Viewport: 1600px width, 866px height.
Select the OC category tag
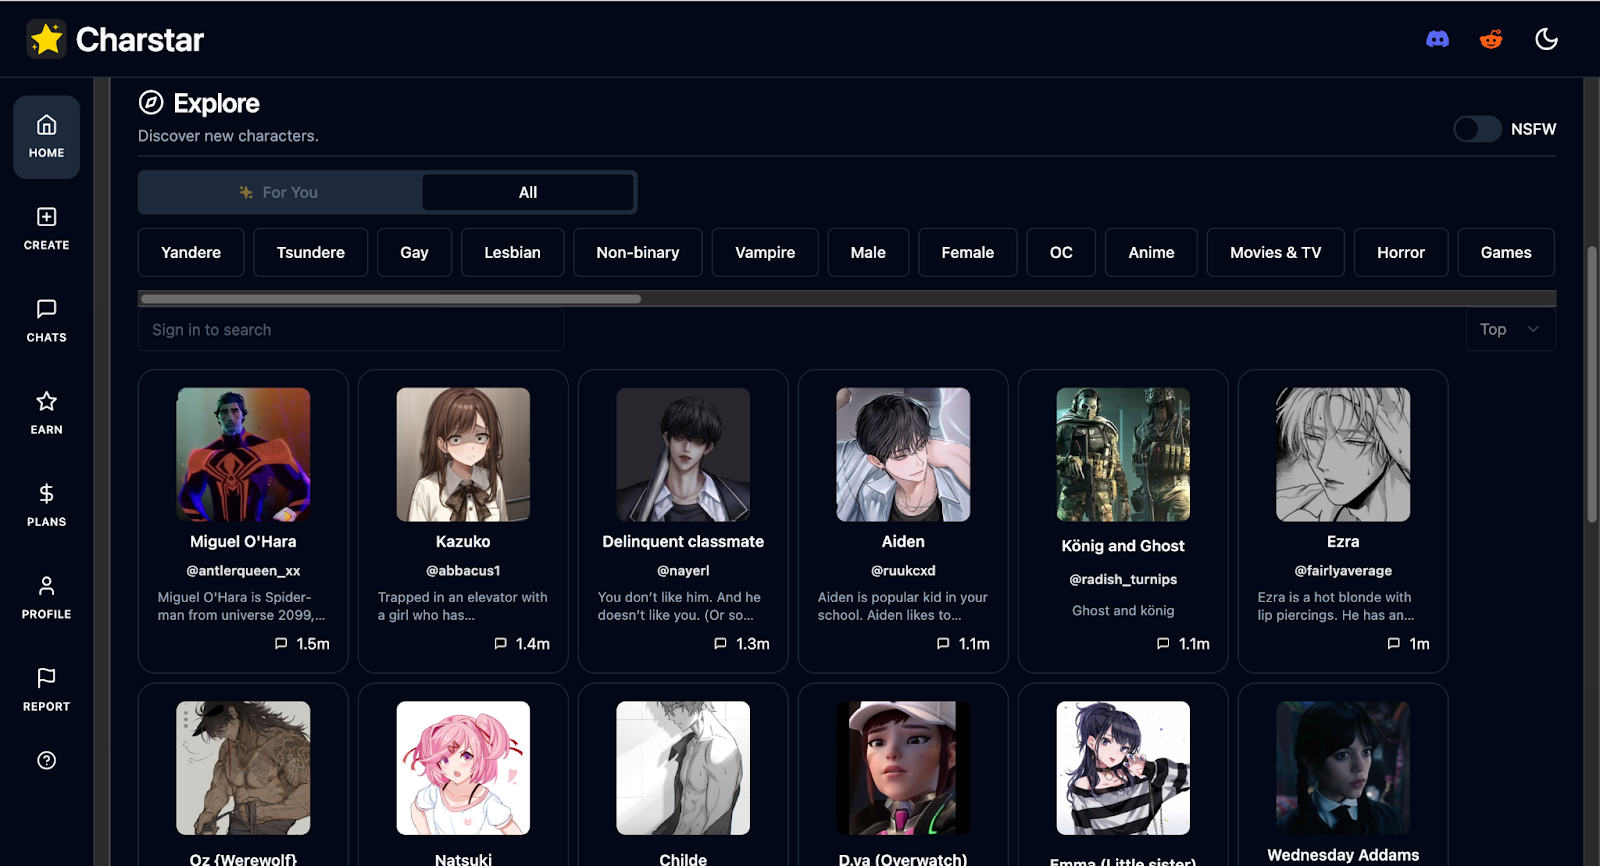pyautogui.click(x=1061, y=252)
